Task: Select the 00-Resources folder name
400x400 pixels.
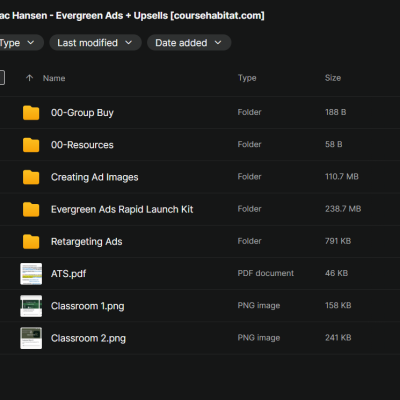Action: [82, 145]
